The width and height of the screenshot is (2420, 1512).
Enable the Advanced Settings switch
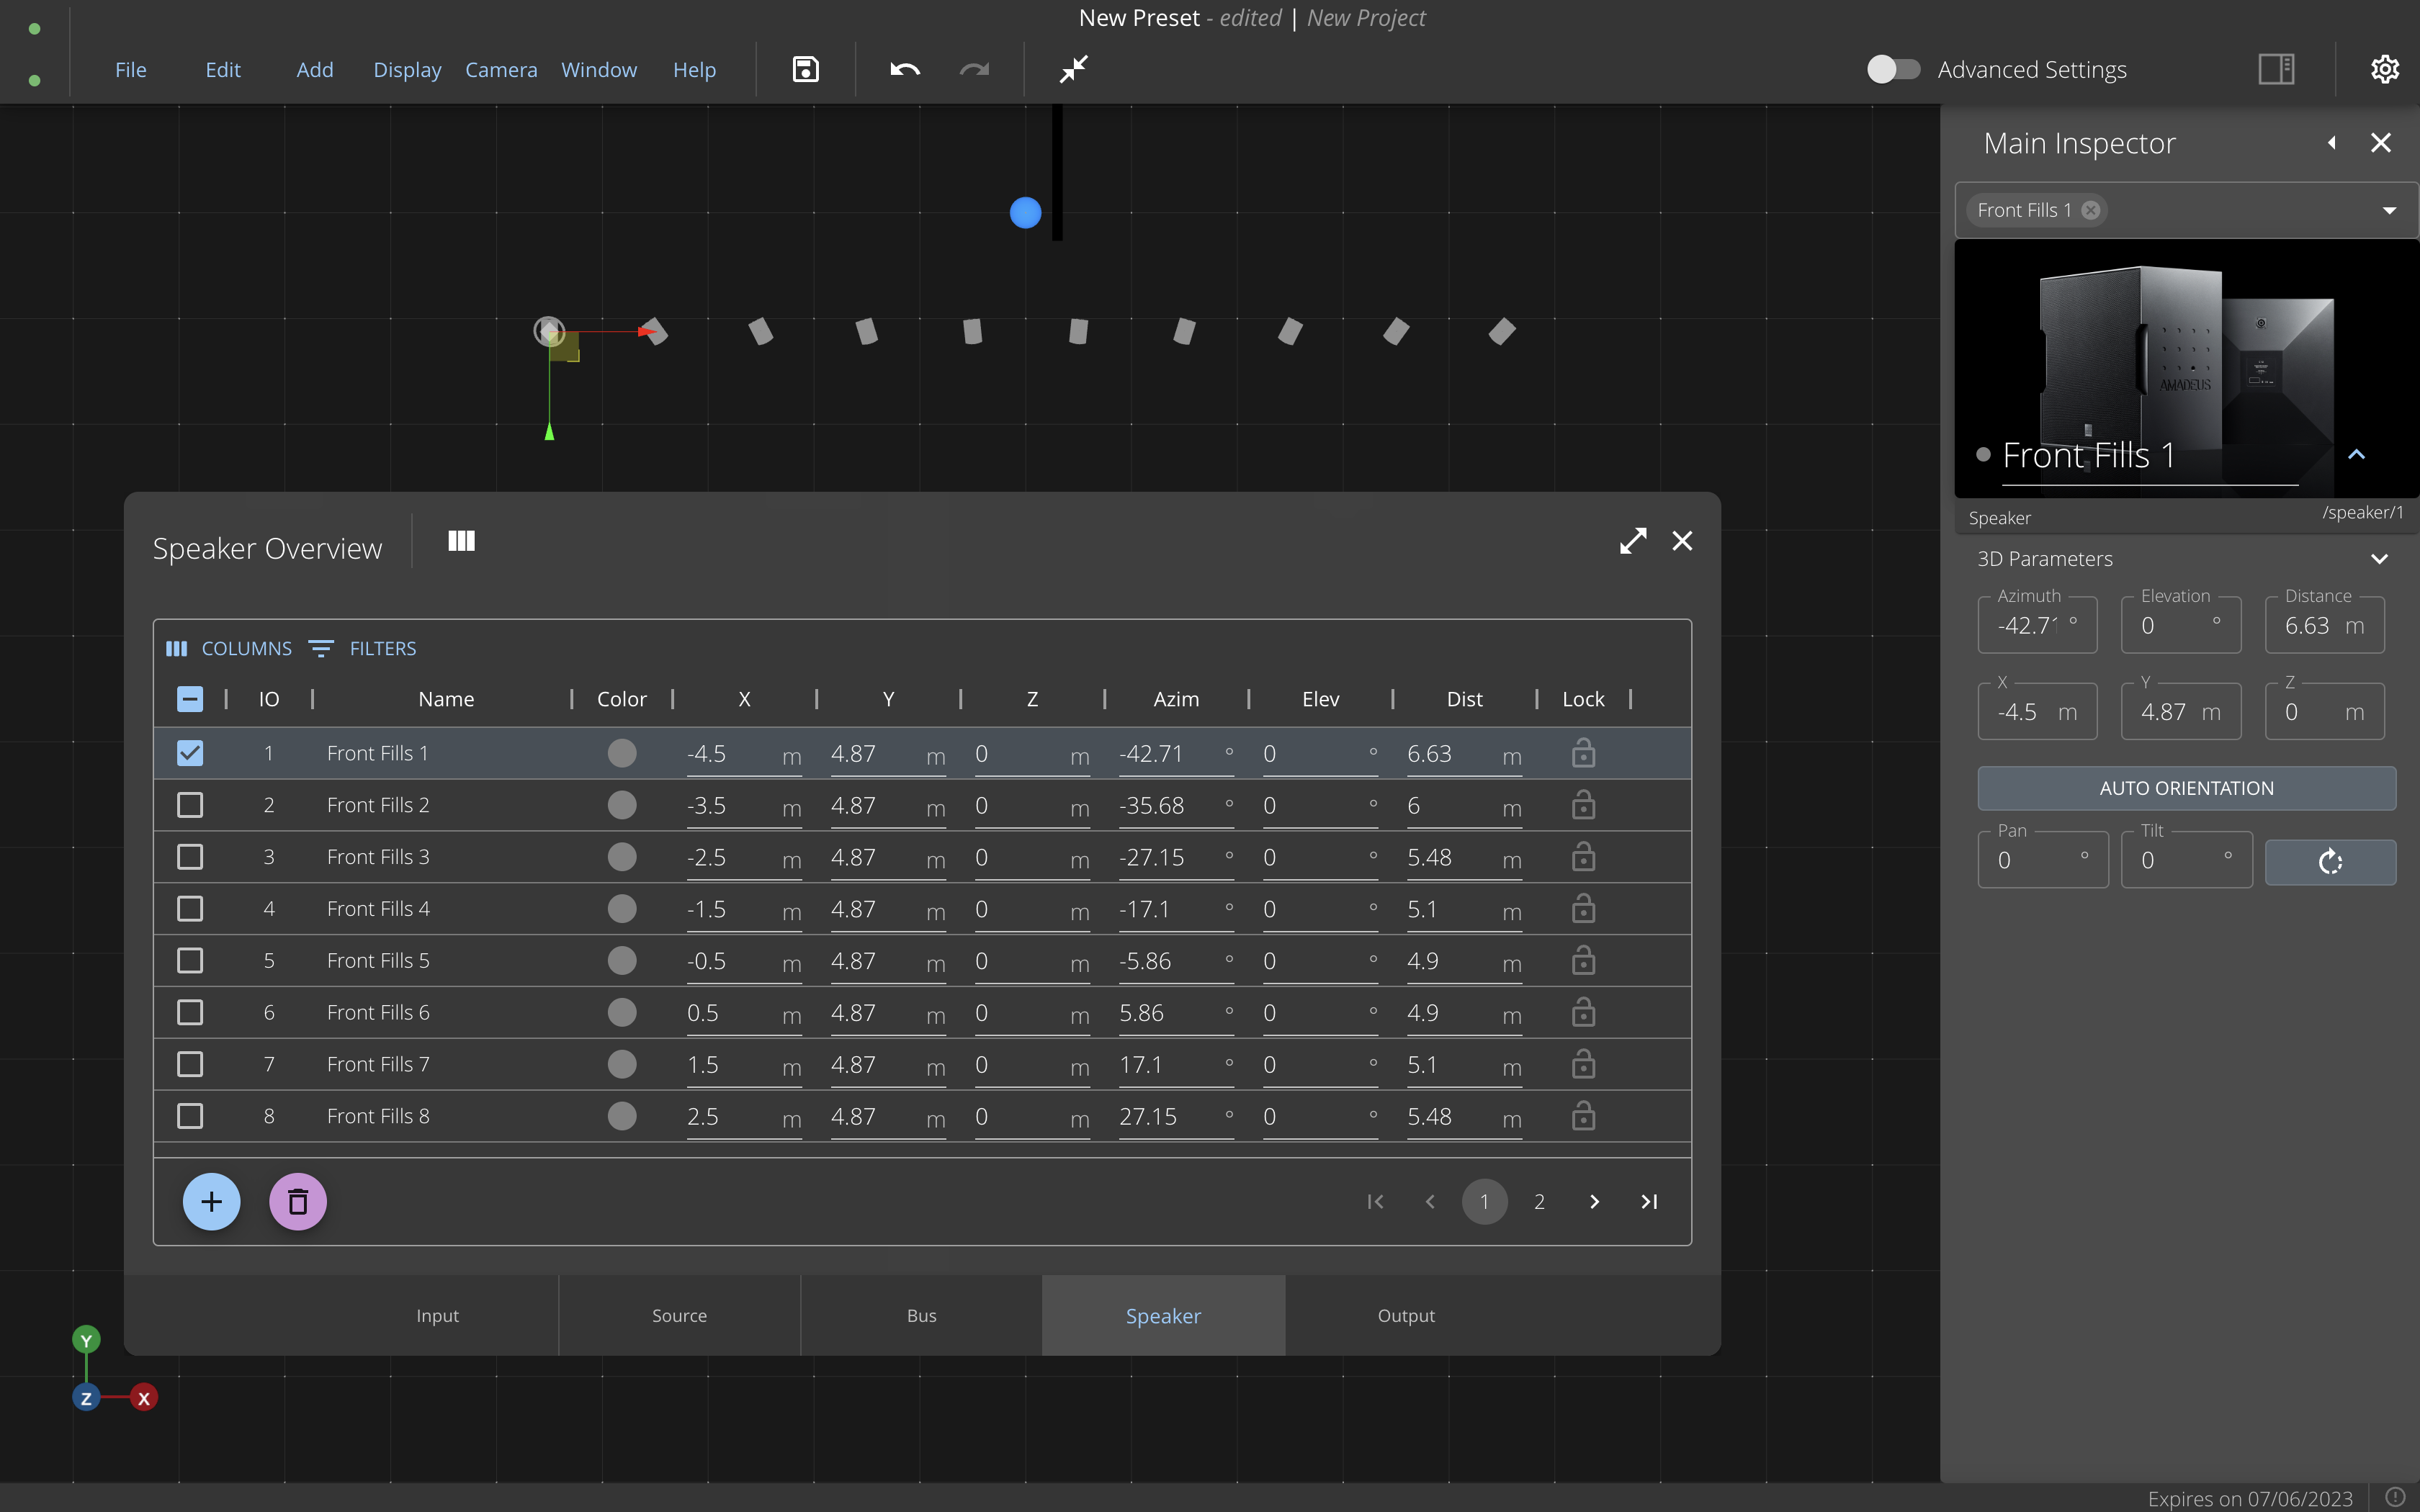[1892, 69]
